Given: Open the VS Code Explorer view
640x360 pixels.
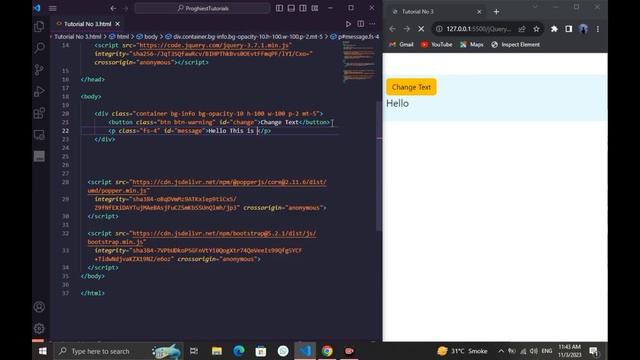Looking at the screenshot, I should pyautogui.click(x=39, y=27).
